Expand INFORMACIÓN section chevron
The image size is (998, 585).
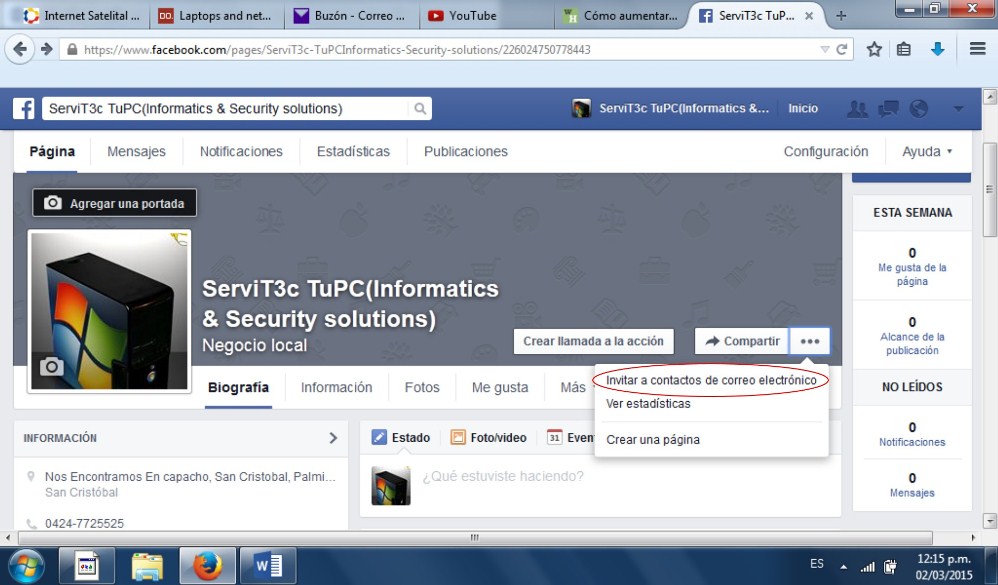click(333, 438)
